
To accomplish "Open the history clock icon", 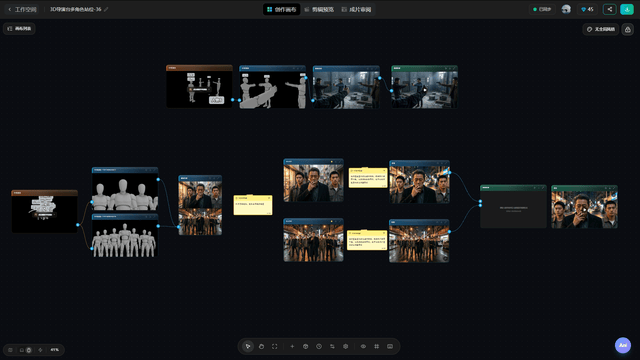I will [319, 347].
